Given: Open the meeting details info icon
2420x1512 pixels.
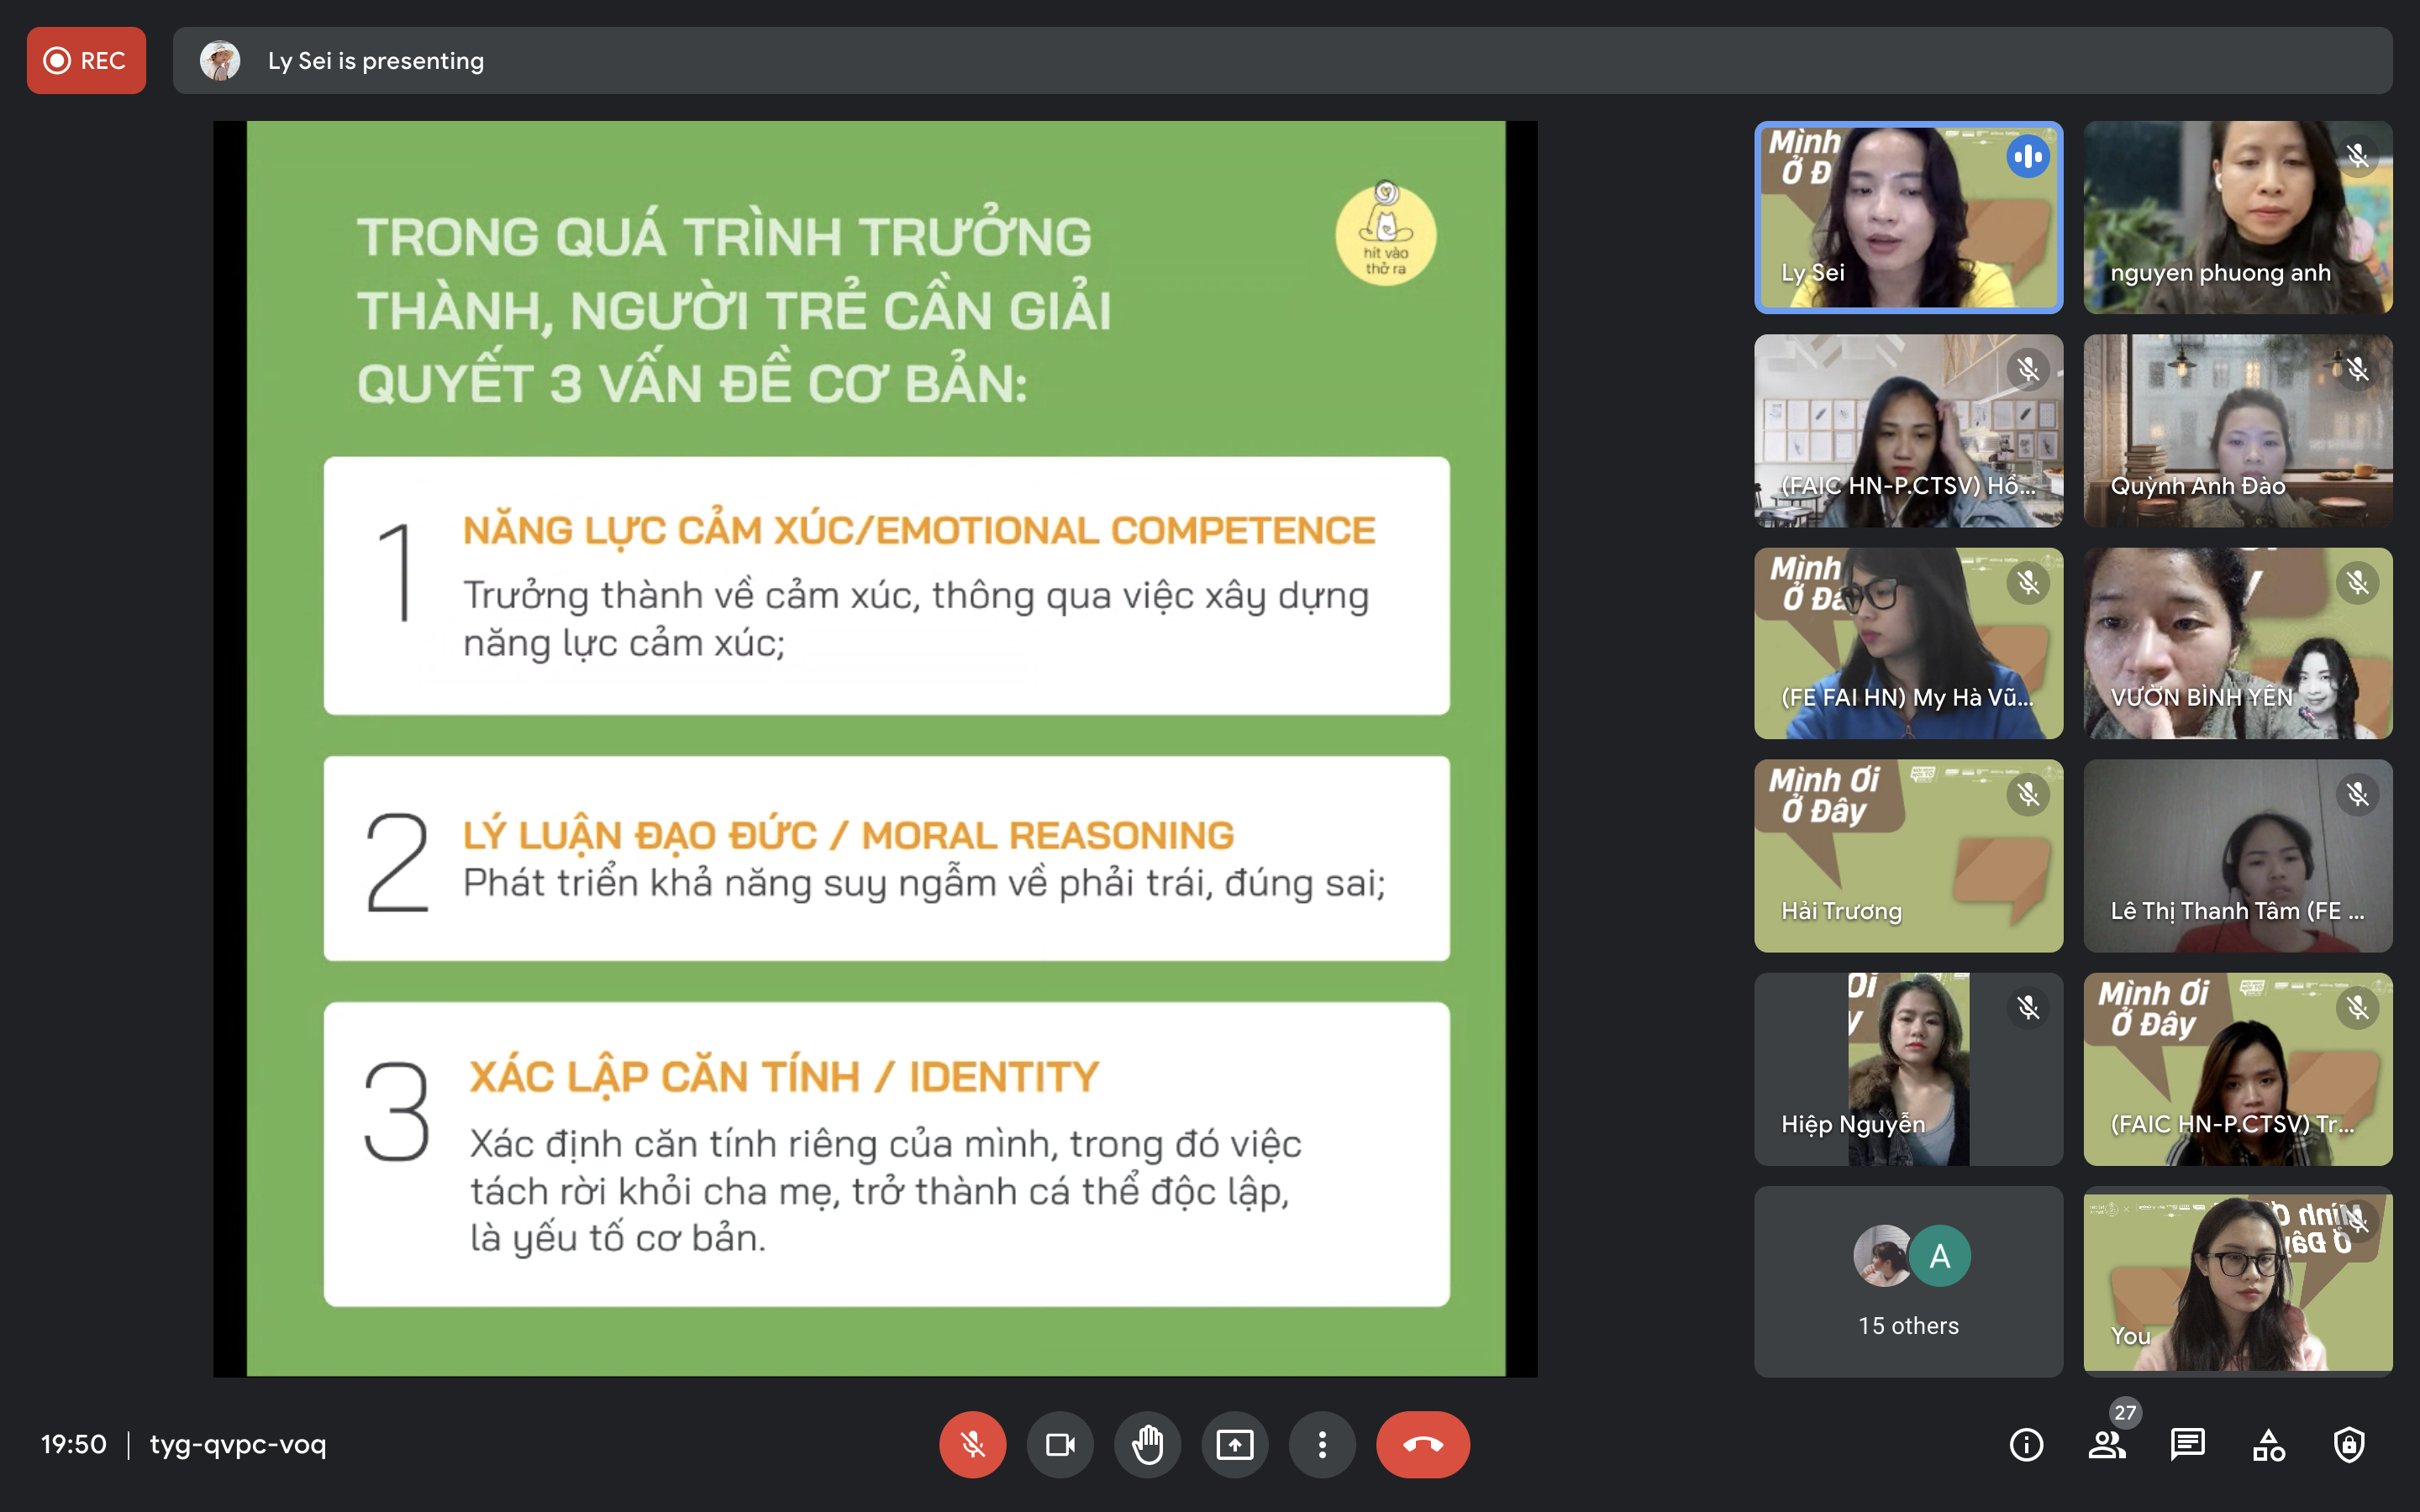Looking at the screenshot, I should (2026, 1444).
